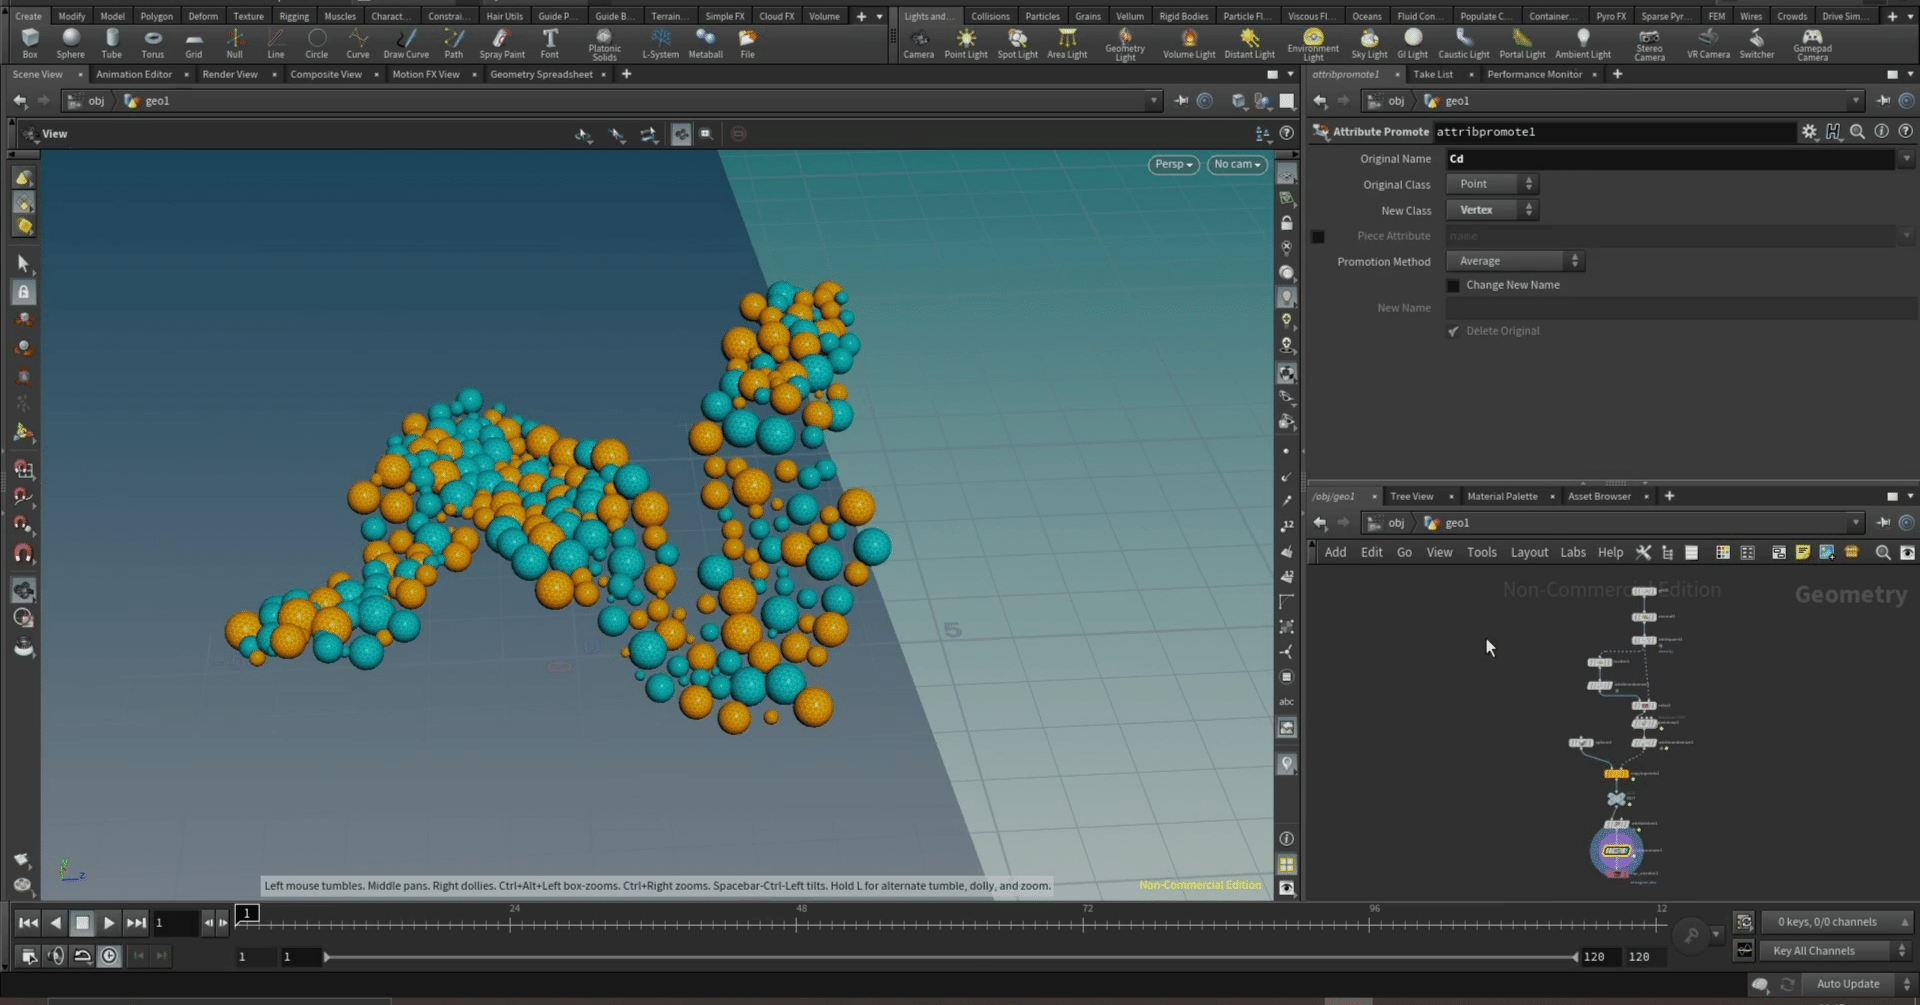The height and width of the screenshot is (1005, 1920).
Task: Switch to the Geometry Spreadsheet tab
Action: pos(541,74)
